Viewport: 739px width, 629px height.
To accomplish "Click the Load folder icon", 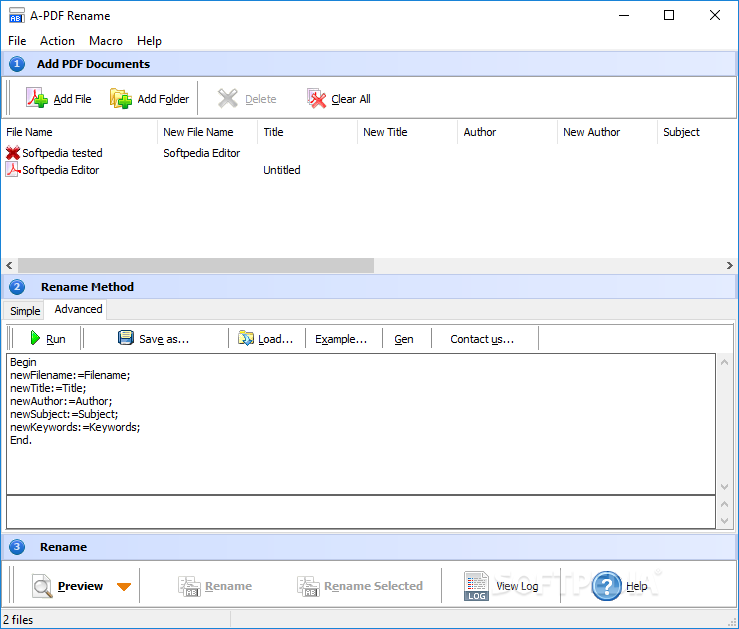I will [246, 338].
